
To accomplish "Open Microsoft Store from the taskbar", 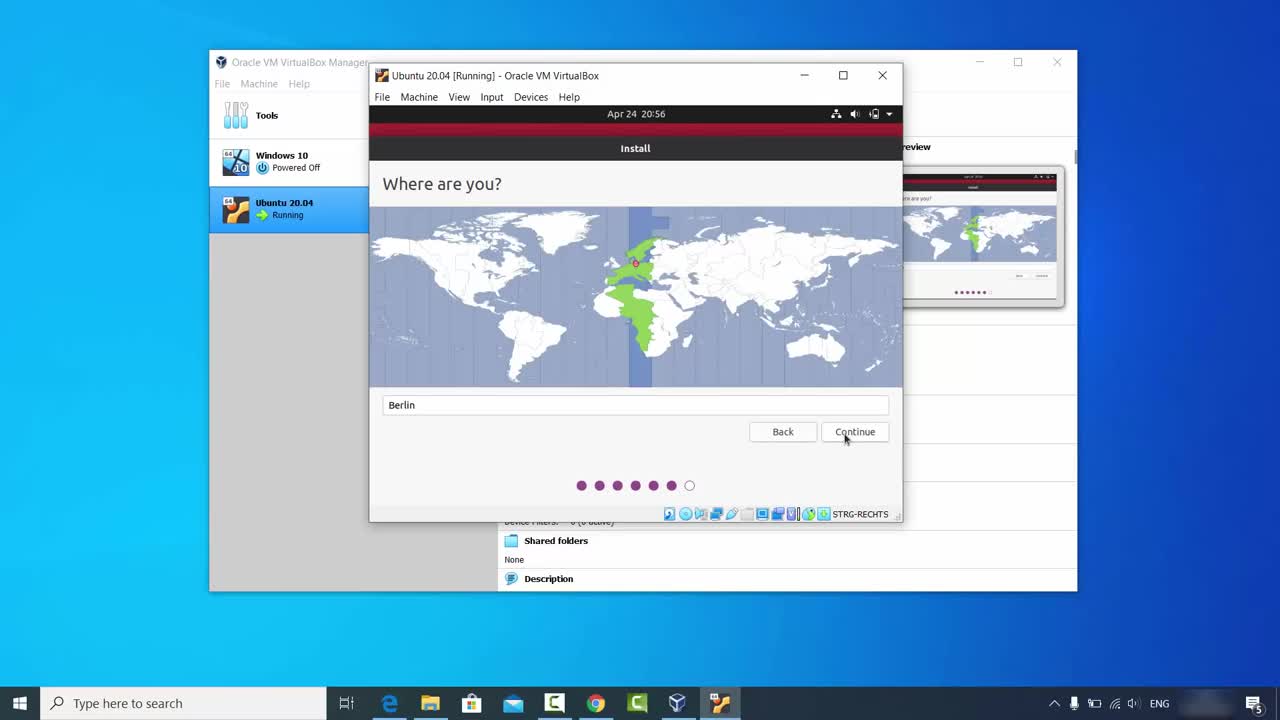I will (471, 703).
